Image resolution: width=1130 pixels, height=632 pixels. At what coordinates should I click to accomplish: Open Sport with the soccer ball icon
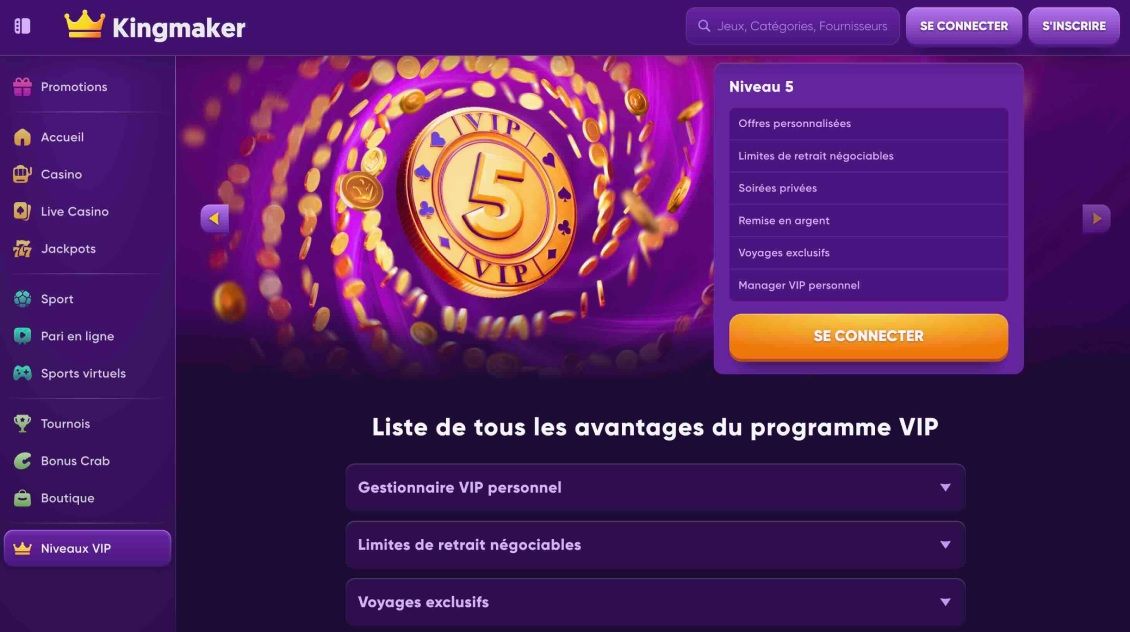point(22,299)
